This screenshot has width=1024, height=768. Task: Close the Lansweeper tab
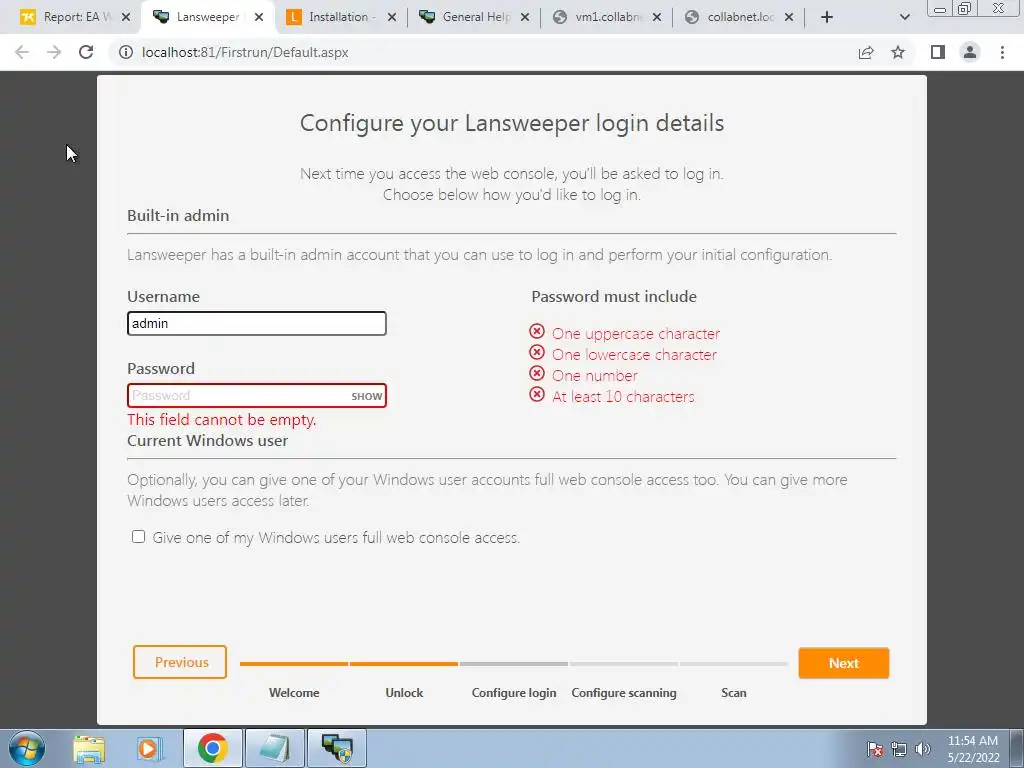(x=259, y=17)
